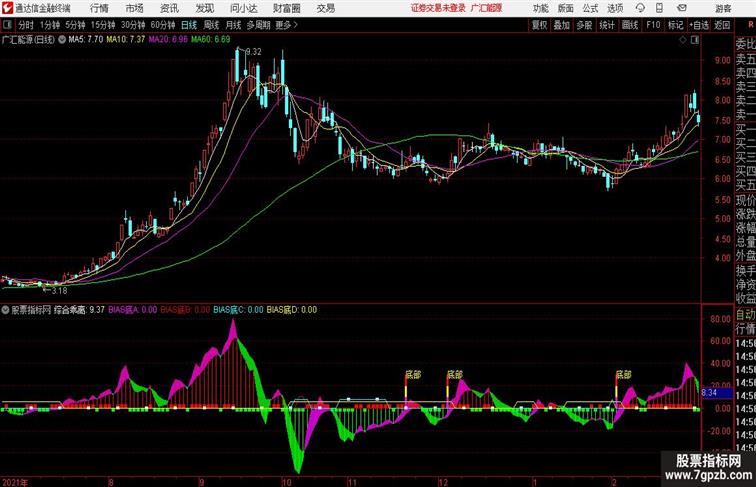Click the 3.18 low price marker

click(x=59, y=291)
